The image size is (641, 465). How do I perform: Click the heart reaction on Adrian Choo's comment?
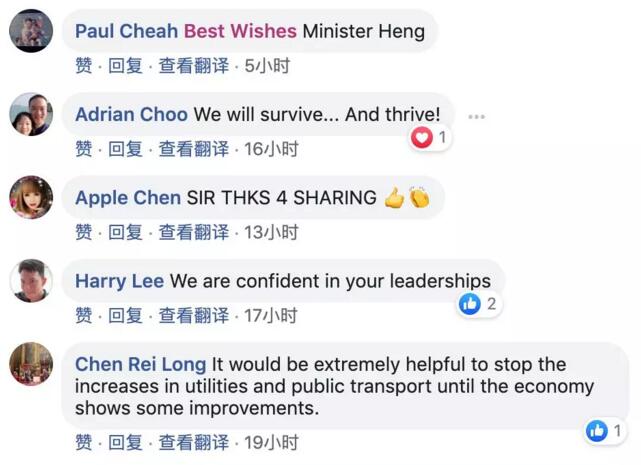pos(422,138)
